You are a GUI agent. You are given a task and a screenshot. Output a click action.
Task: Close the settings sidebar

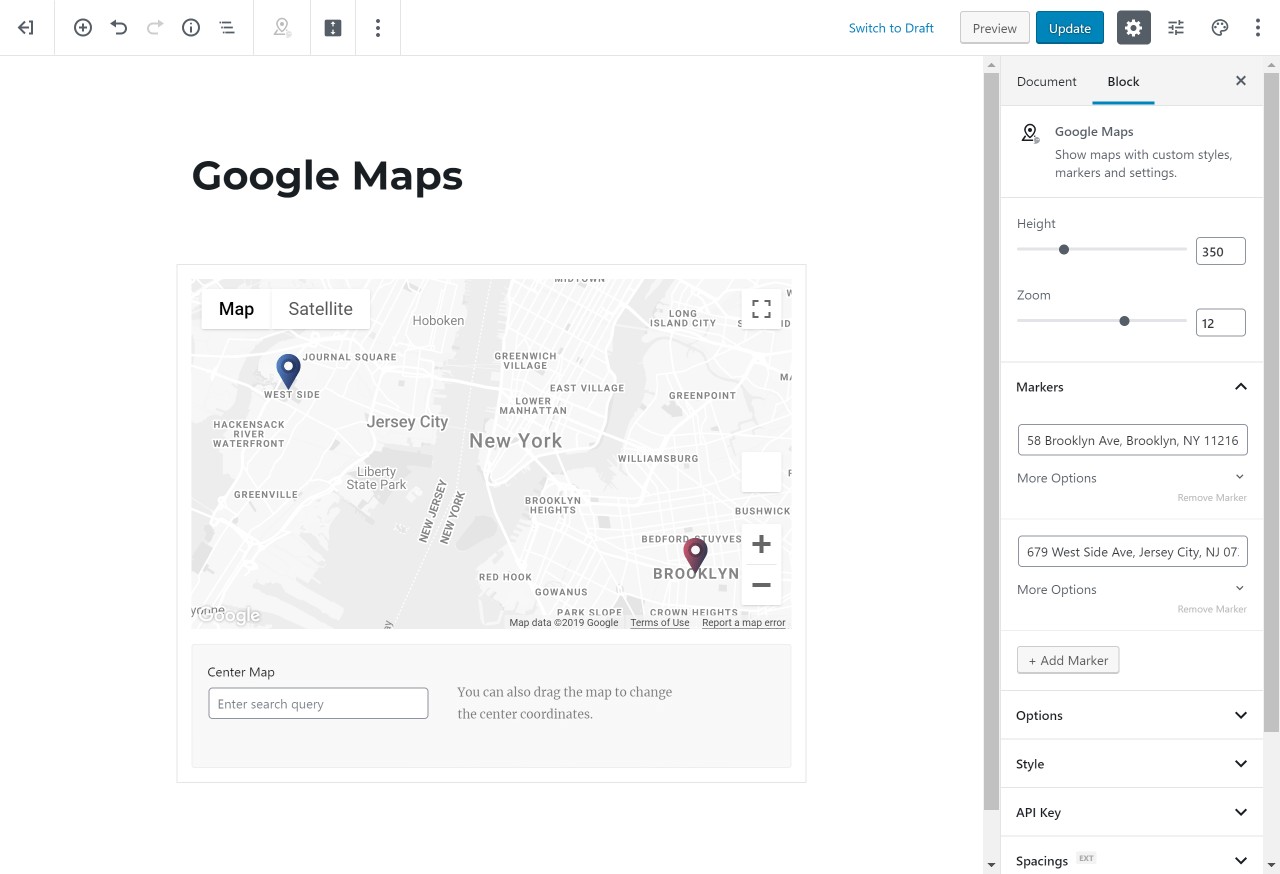[x=1241, y=81]
